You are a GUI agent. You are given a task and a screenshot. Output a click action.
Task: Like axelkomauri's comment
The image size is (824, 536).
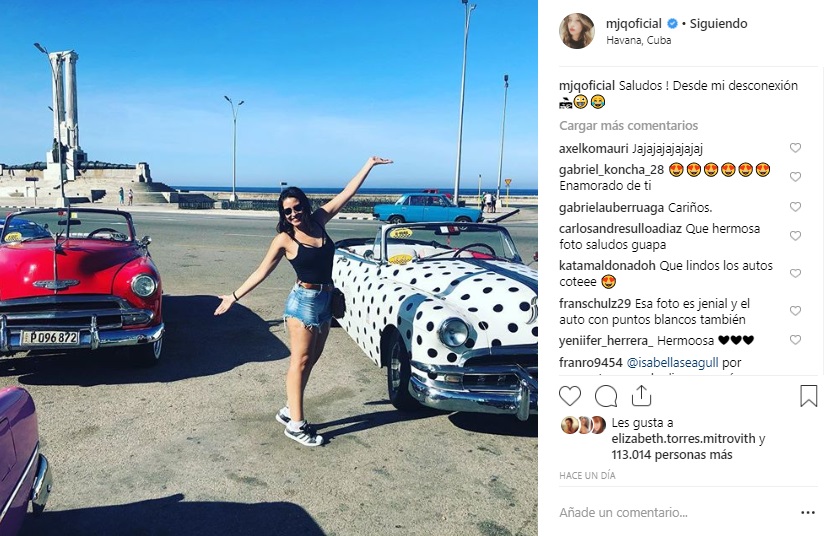(x=795, y=148)
